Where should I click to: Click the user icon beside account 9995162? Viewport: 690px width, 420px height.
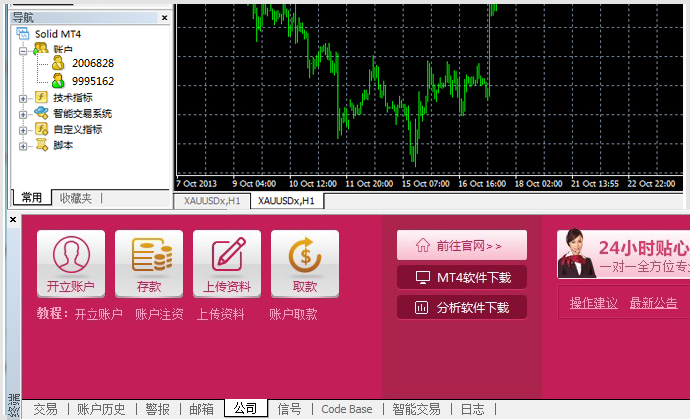[x=58, y=81]
